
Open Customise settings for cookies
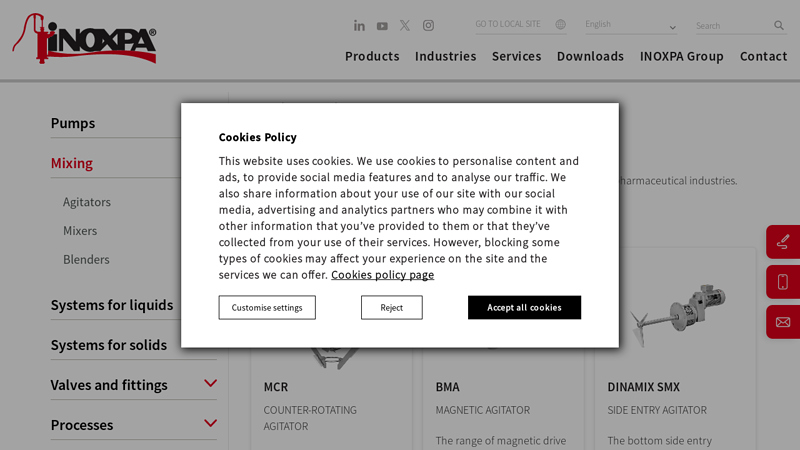pos(267,308)
